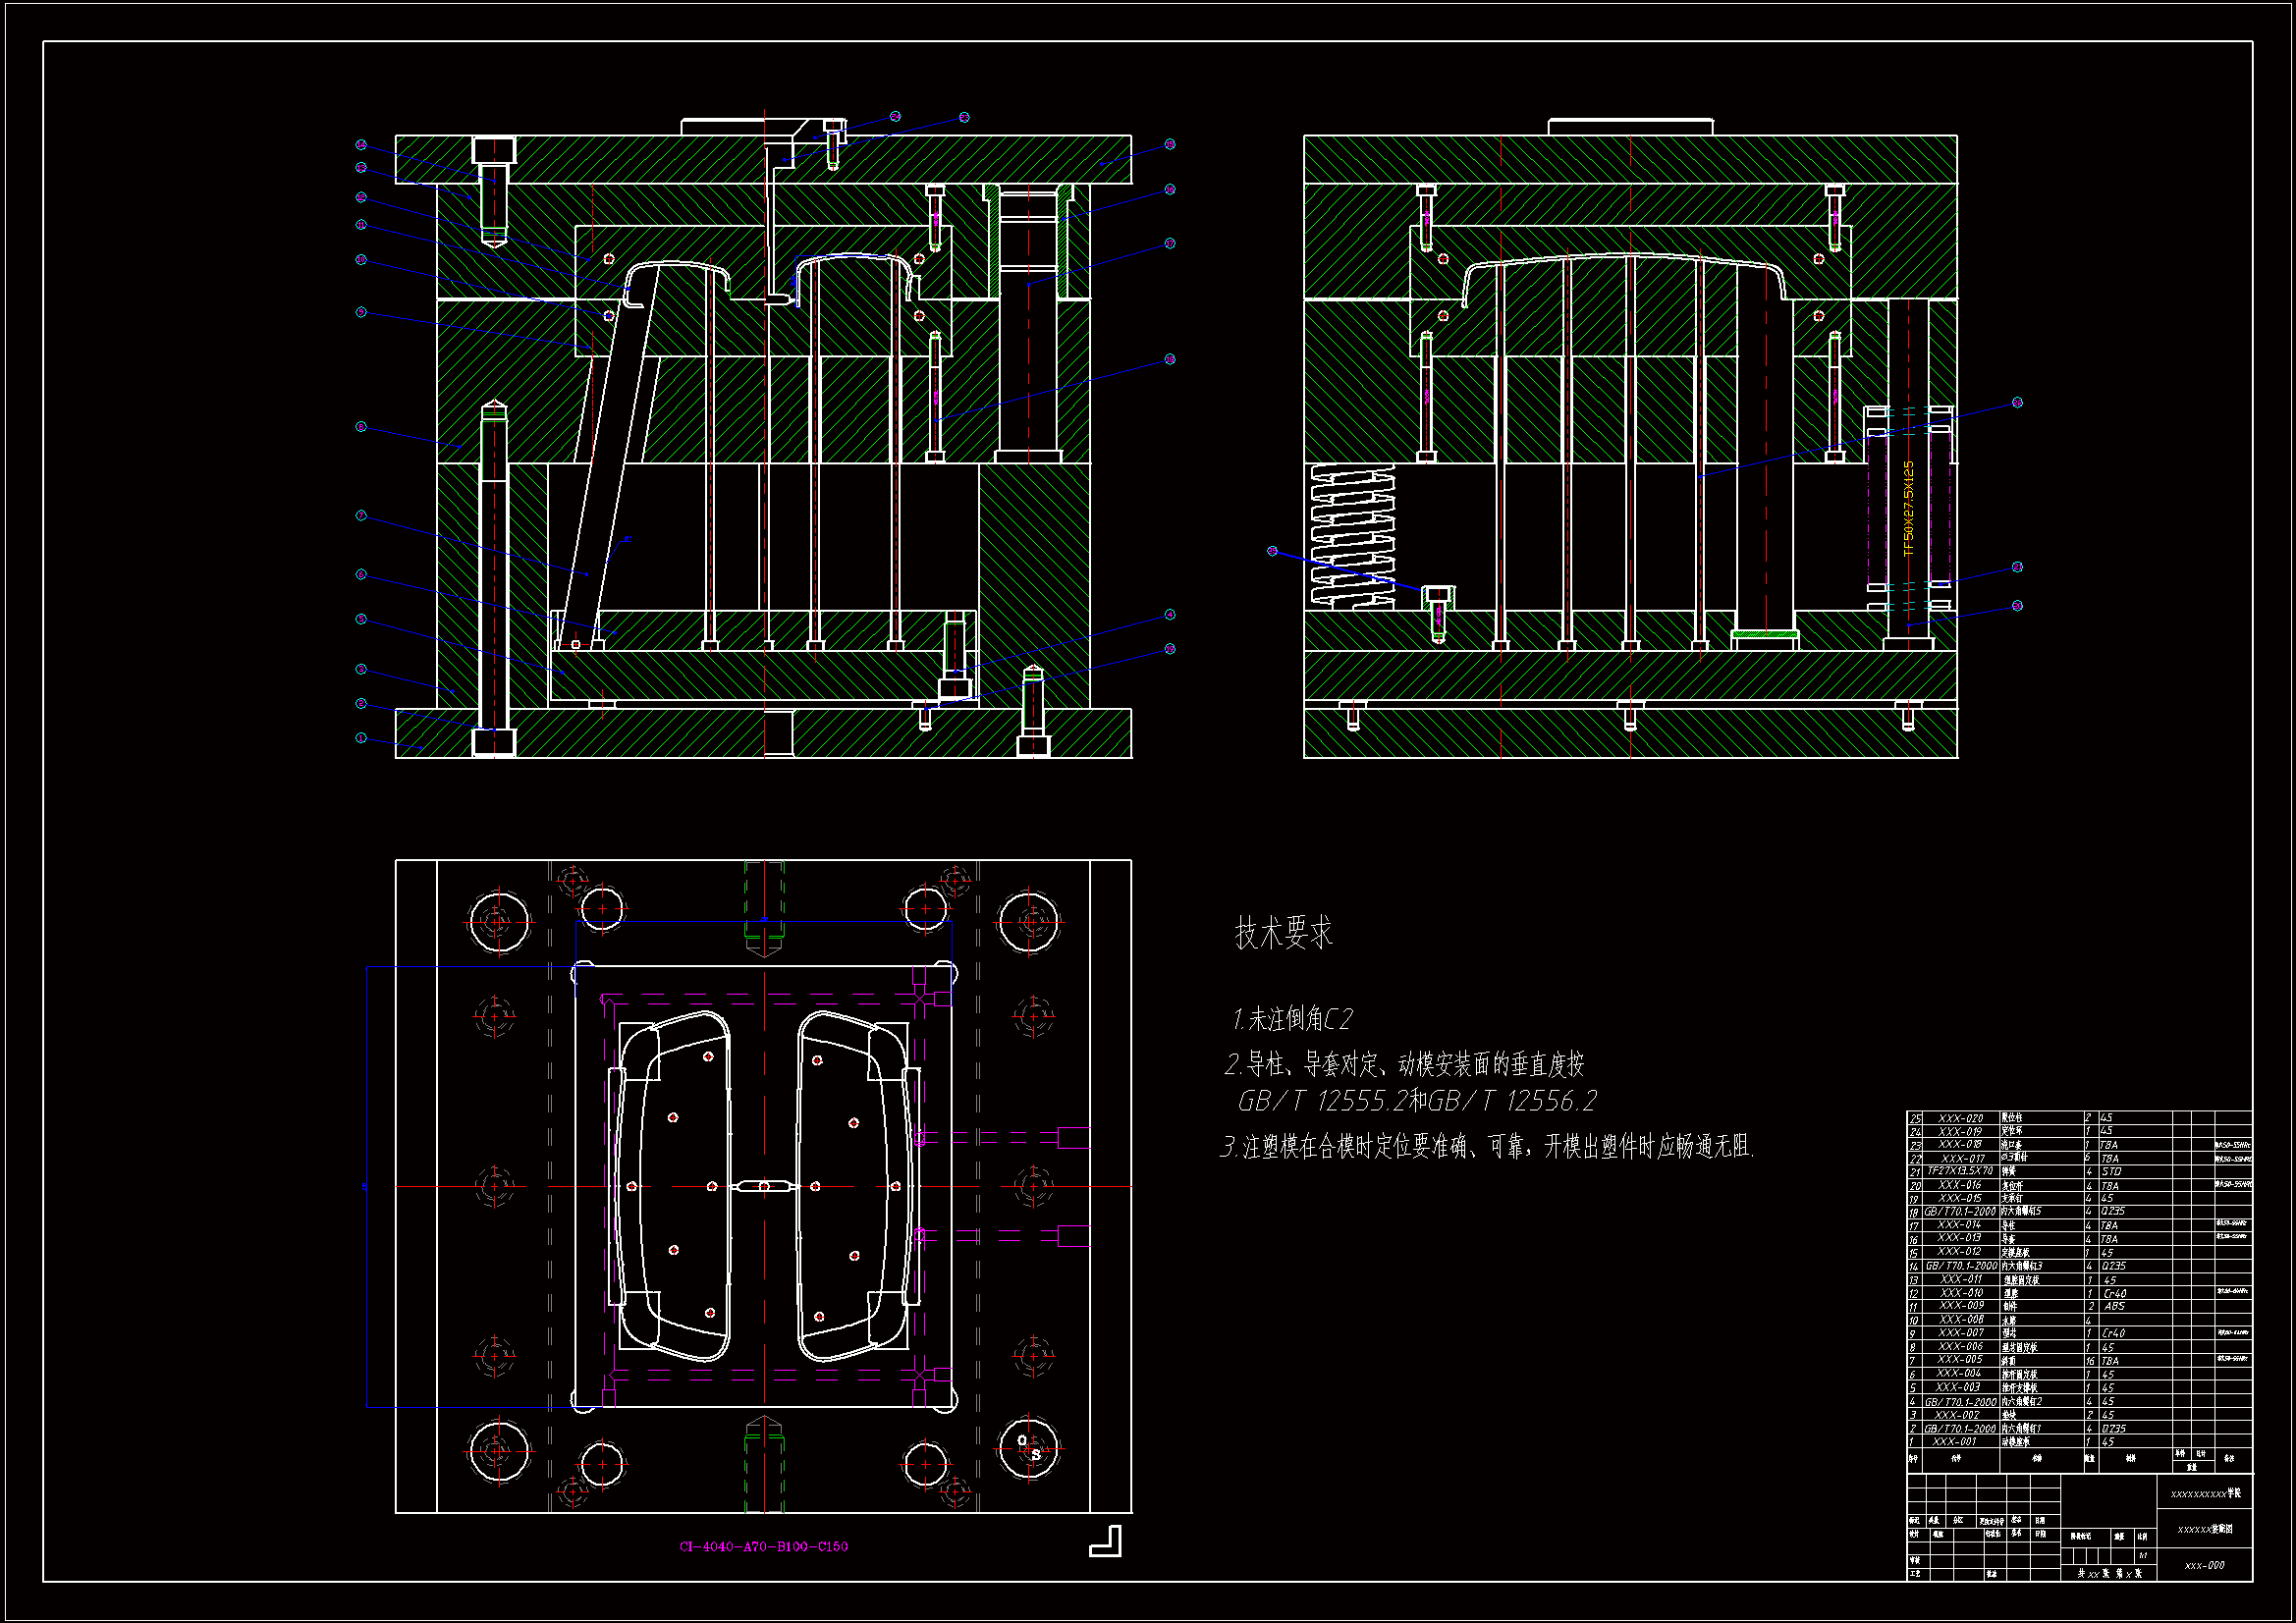Click the coil spring in the right section view

pyautogui.click(x=1352, y=536)
